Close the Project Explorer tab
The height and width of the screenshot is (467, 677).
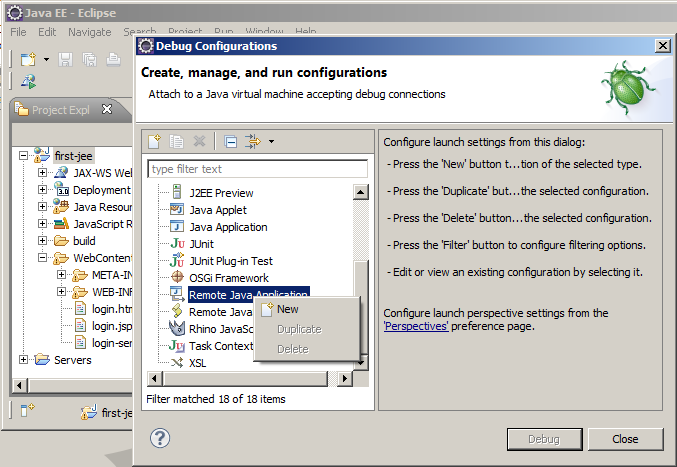coord(107,109)
